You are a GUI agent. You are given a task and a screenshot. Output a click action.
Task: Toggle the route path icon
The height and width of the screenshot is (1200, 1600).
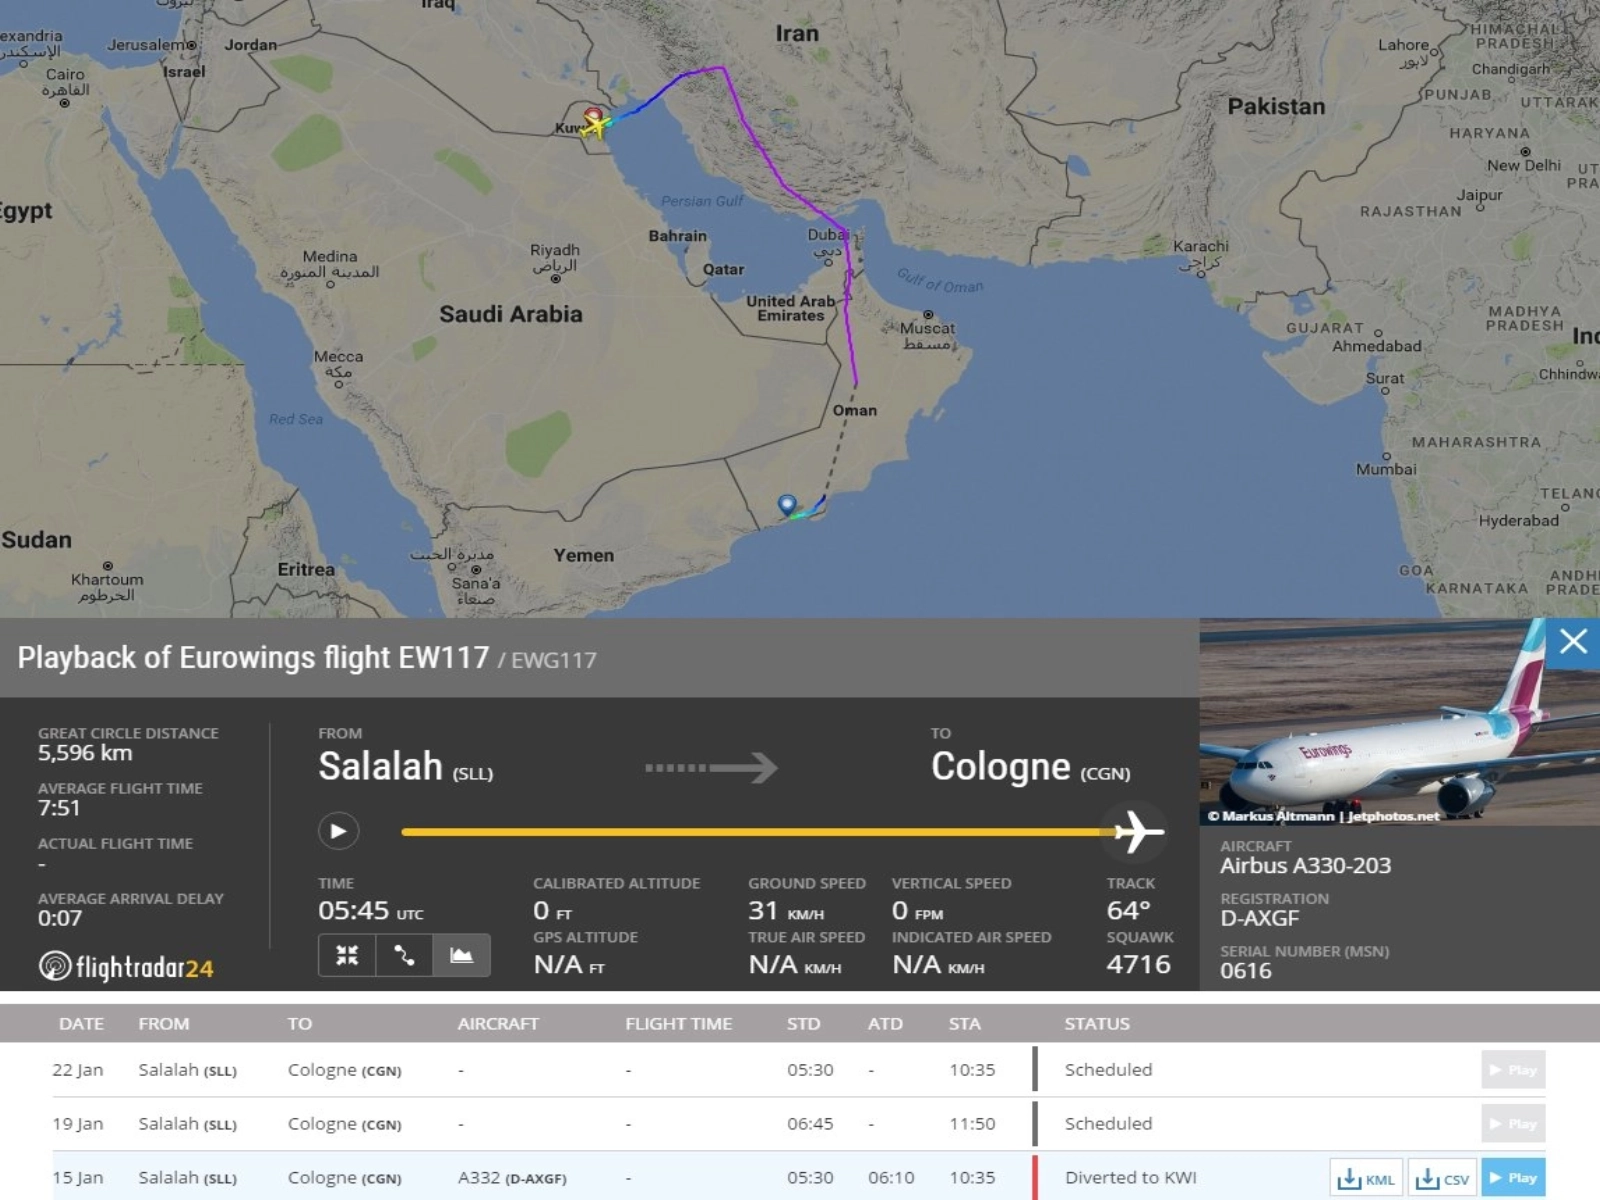[x=404, y=955]
